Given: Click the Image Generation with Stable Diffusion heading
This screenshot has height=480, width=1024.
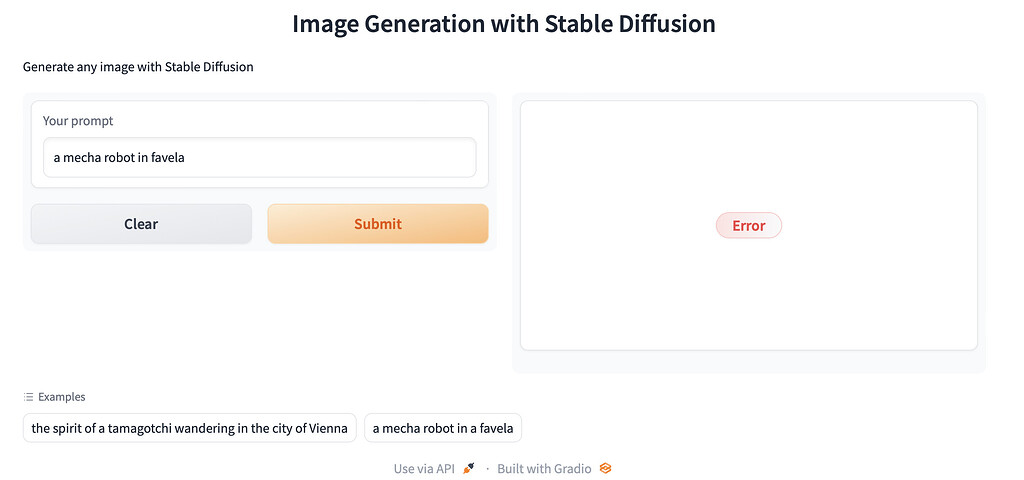Looking at the screenshot, I should pos(504,24).
